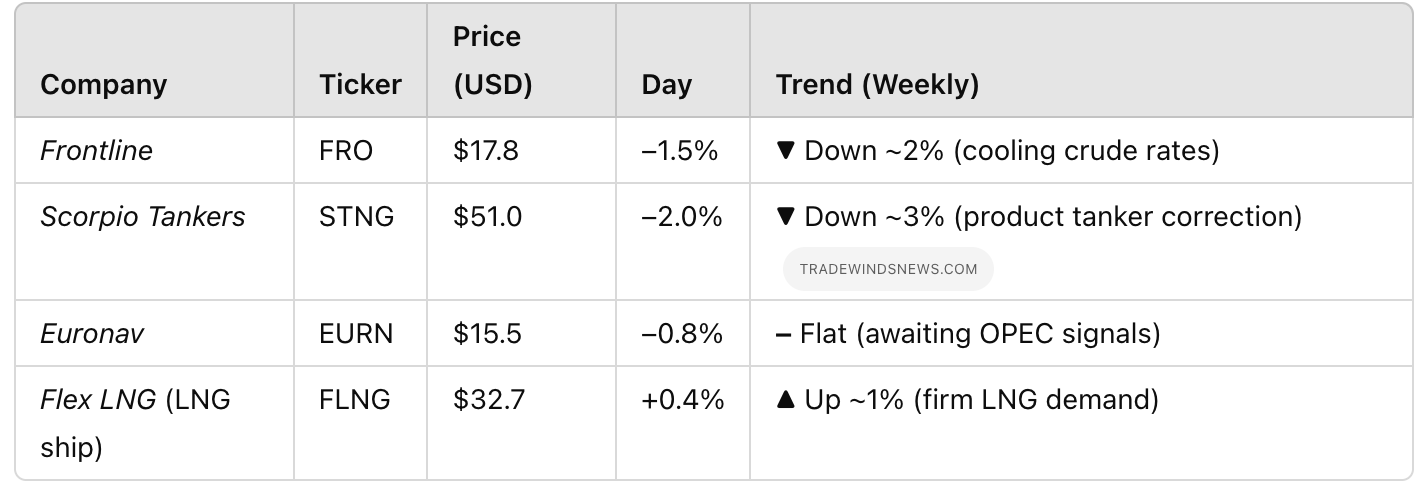This screenshot has width=1422, height=484.
Task: Click the down triangle in Frontline trend
Action: [x=785, y=151]
